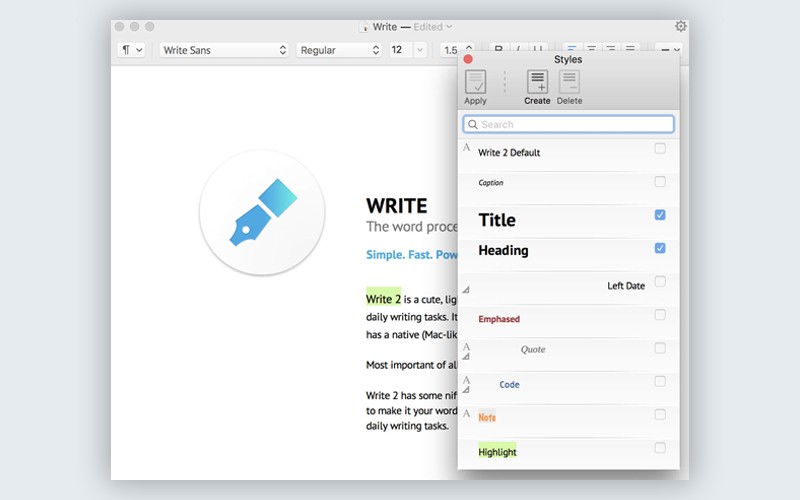Open the Write Sans font family dropdown
800x500 pixels.
click(224, 50)
